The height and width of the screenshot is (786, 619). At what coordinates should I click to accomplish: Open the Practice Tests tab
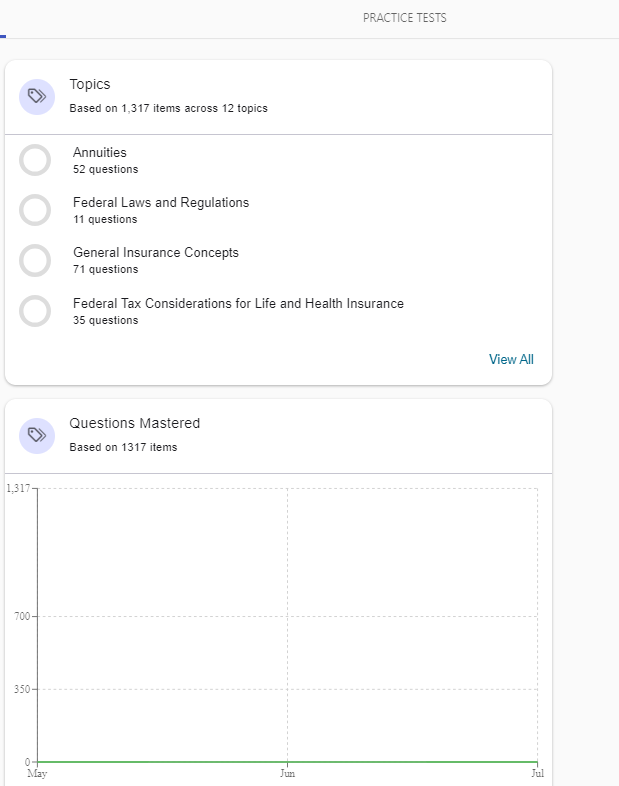[404, 18]
